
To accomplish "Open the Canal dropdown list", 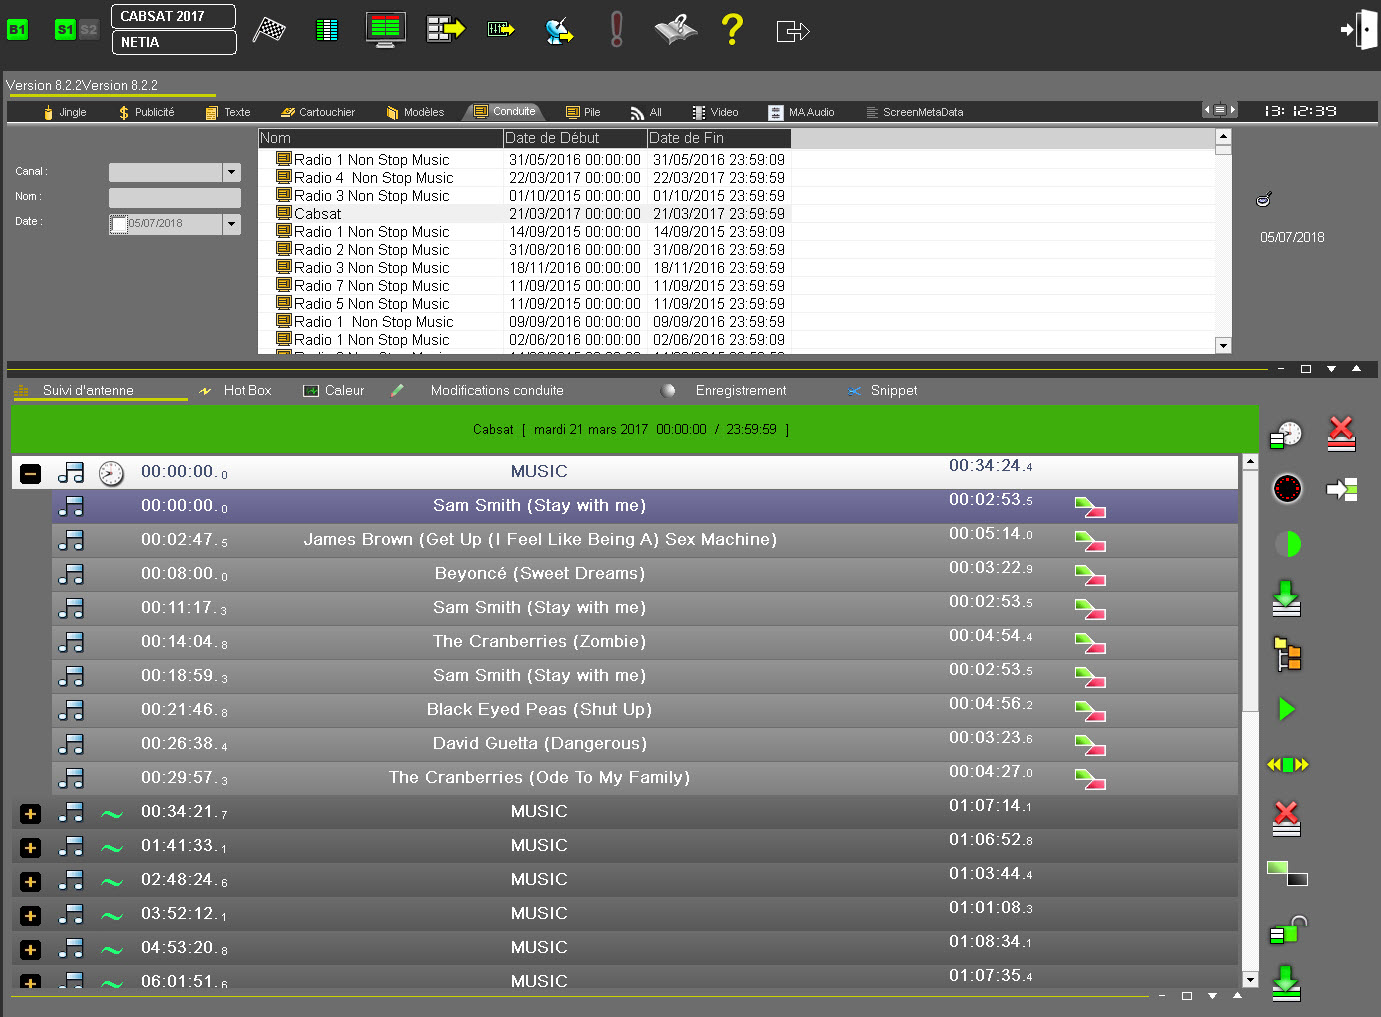I will [x=232, y=172].
